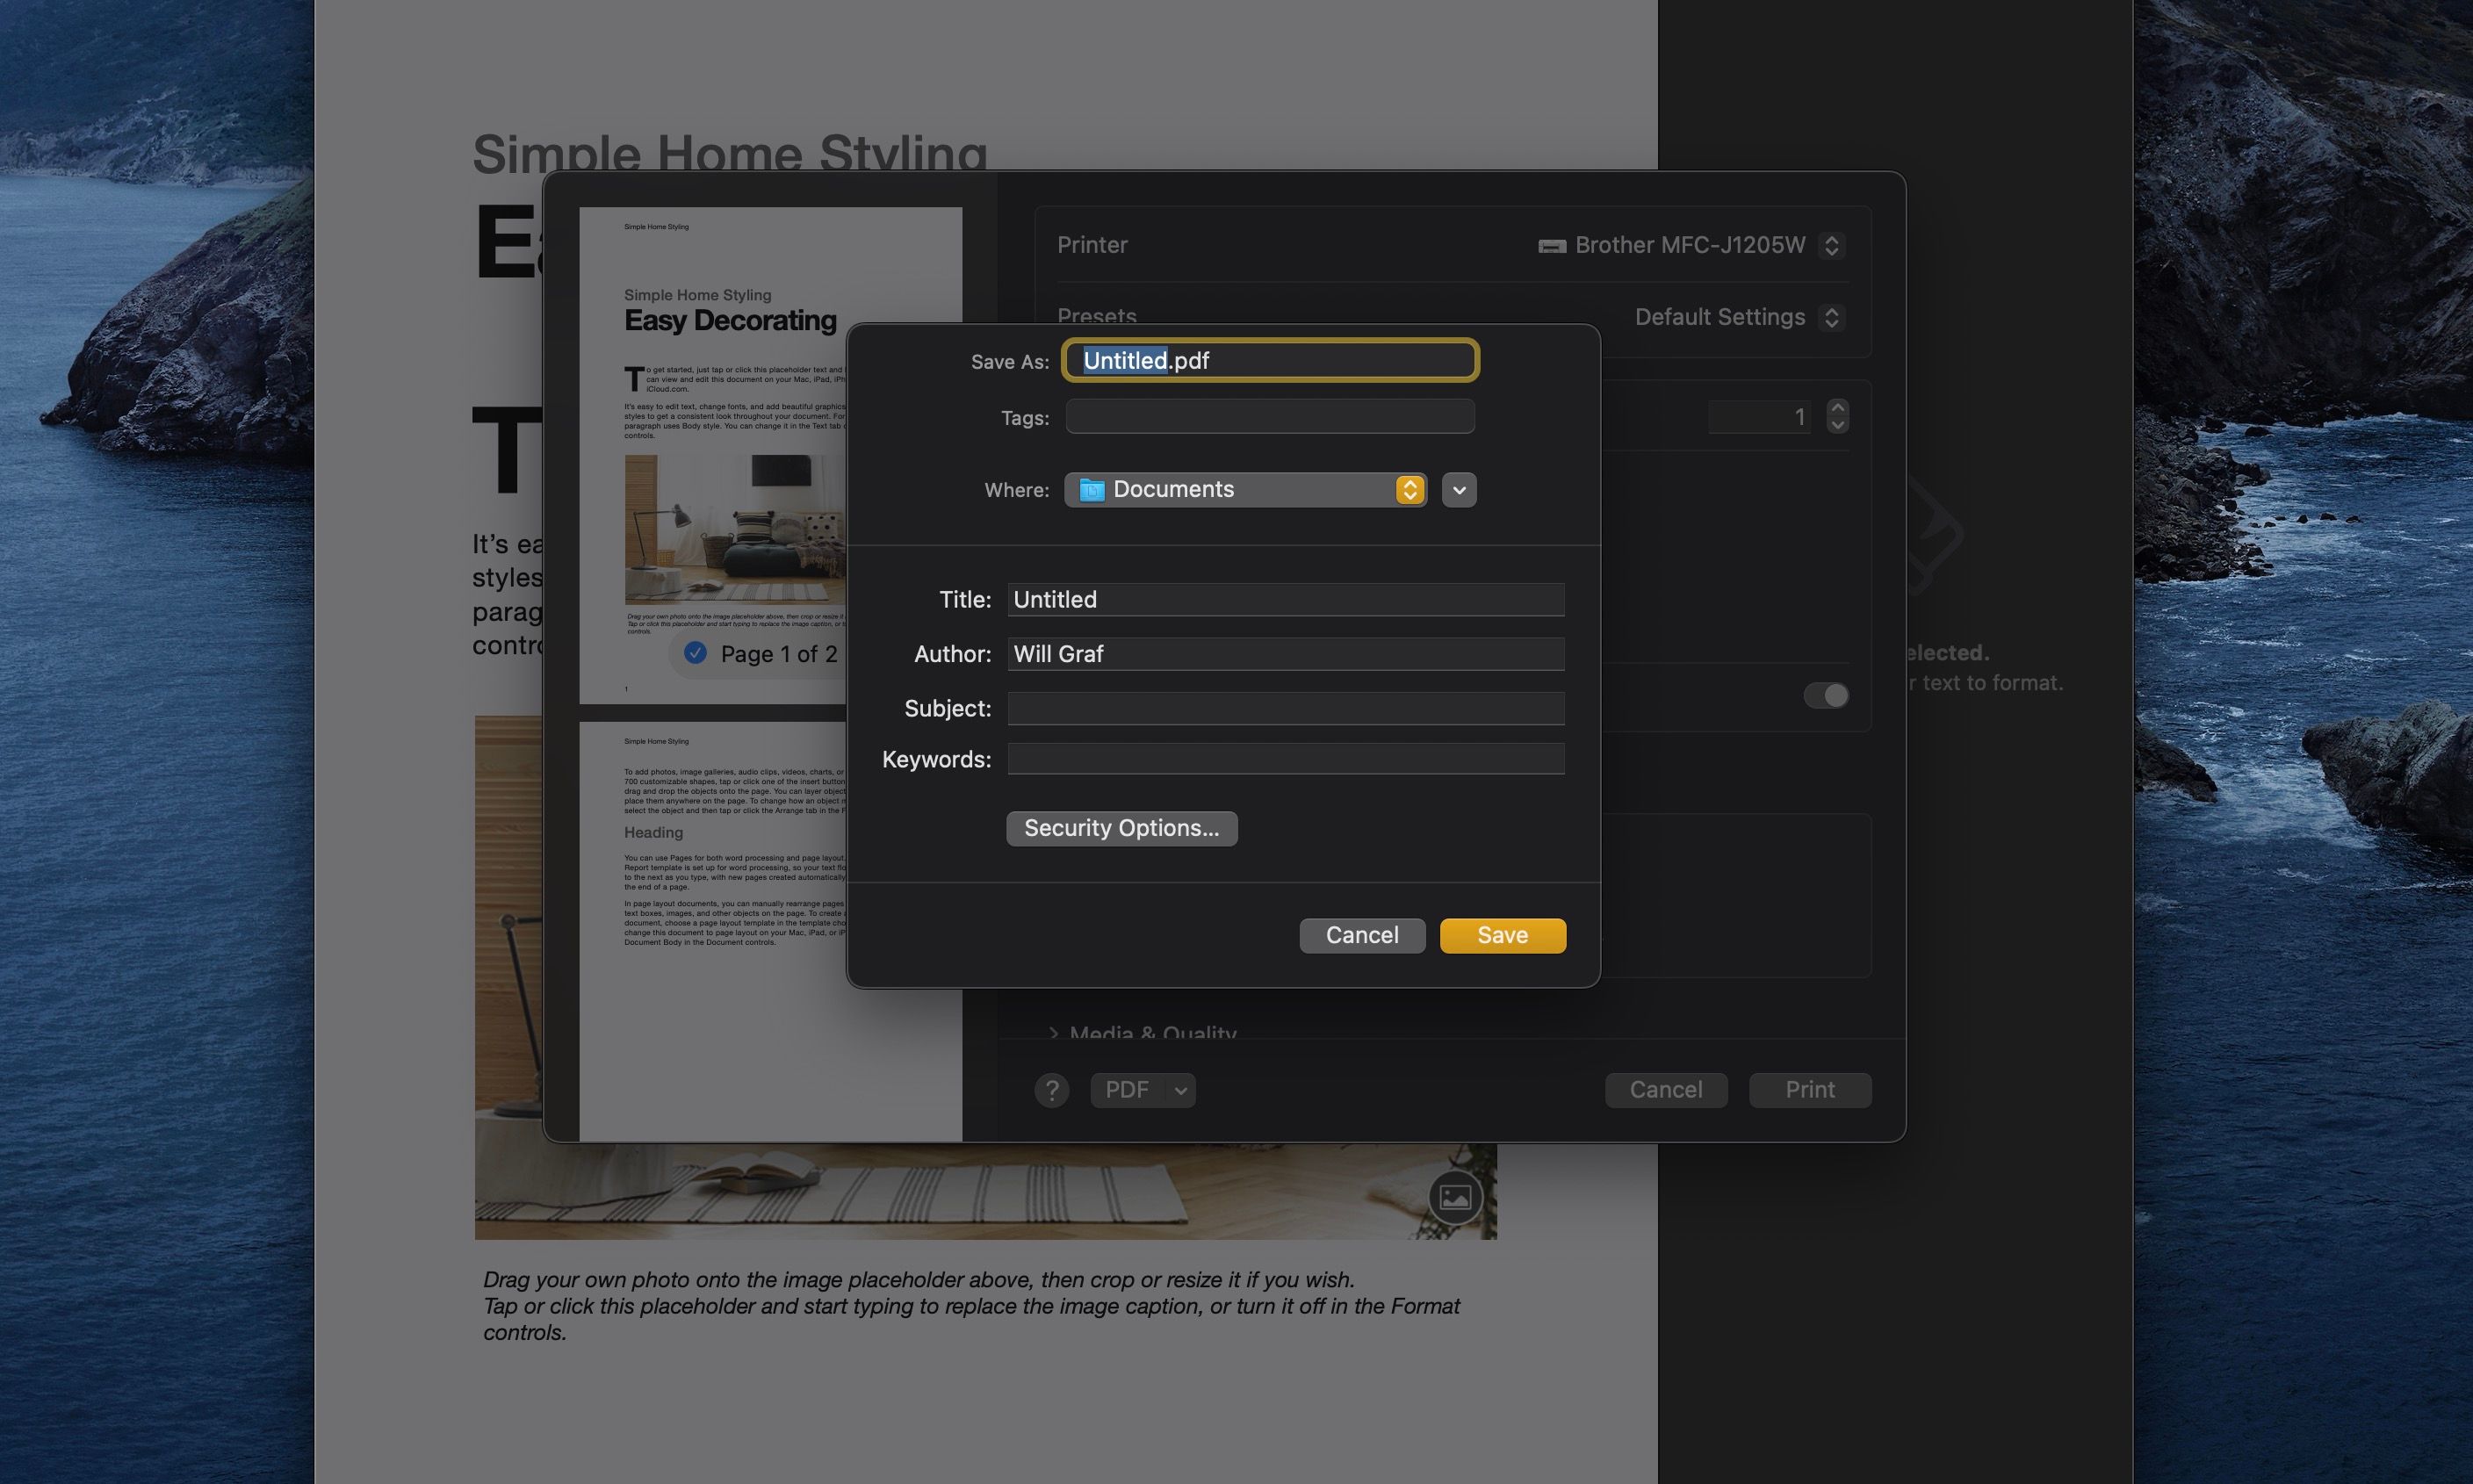Click the help question mark button

click(1051, 1090)
